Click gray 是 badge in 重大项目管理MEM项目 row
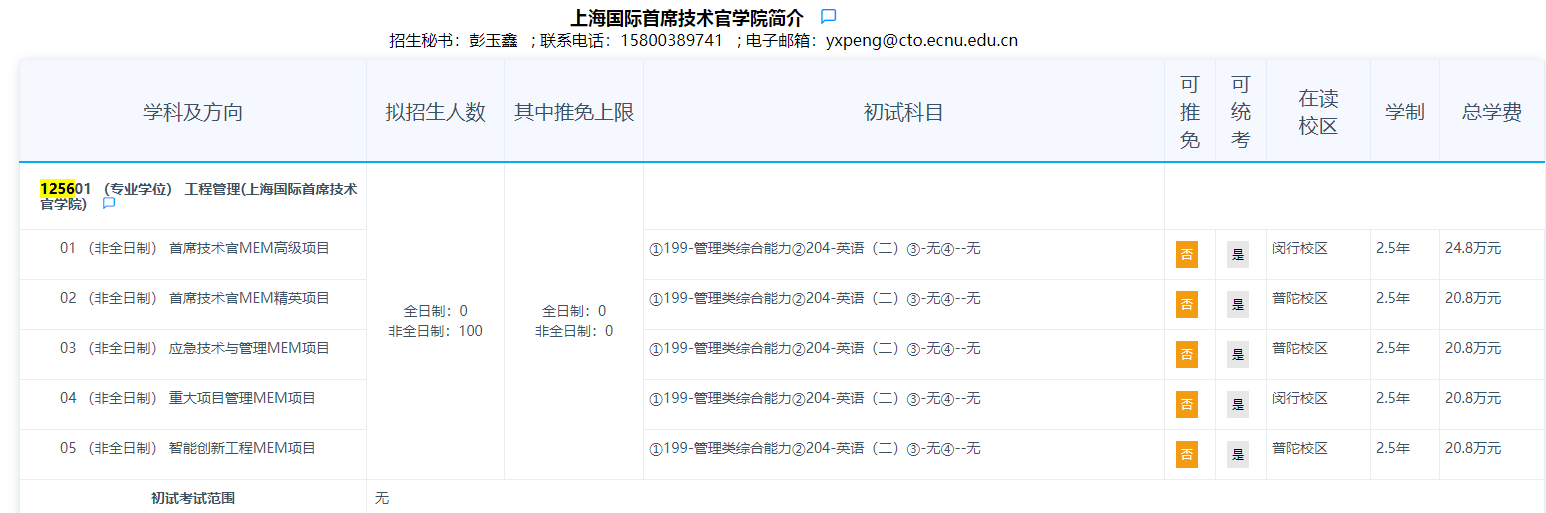Image resolution: width=1546 pixels, height=513 pixels. [1238, 404]
